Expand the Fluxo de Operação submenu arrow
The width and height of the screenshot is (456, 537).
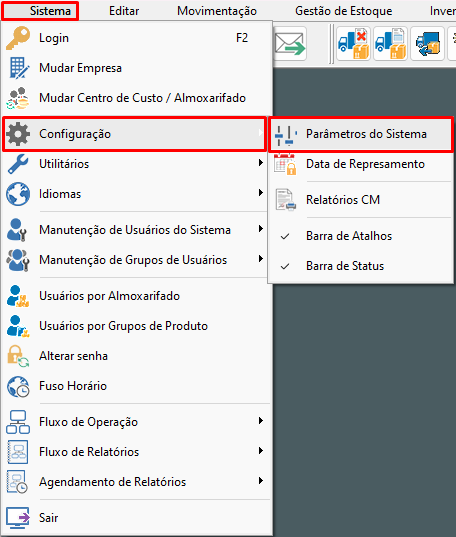(x=261, y=421)
